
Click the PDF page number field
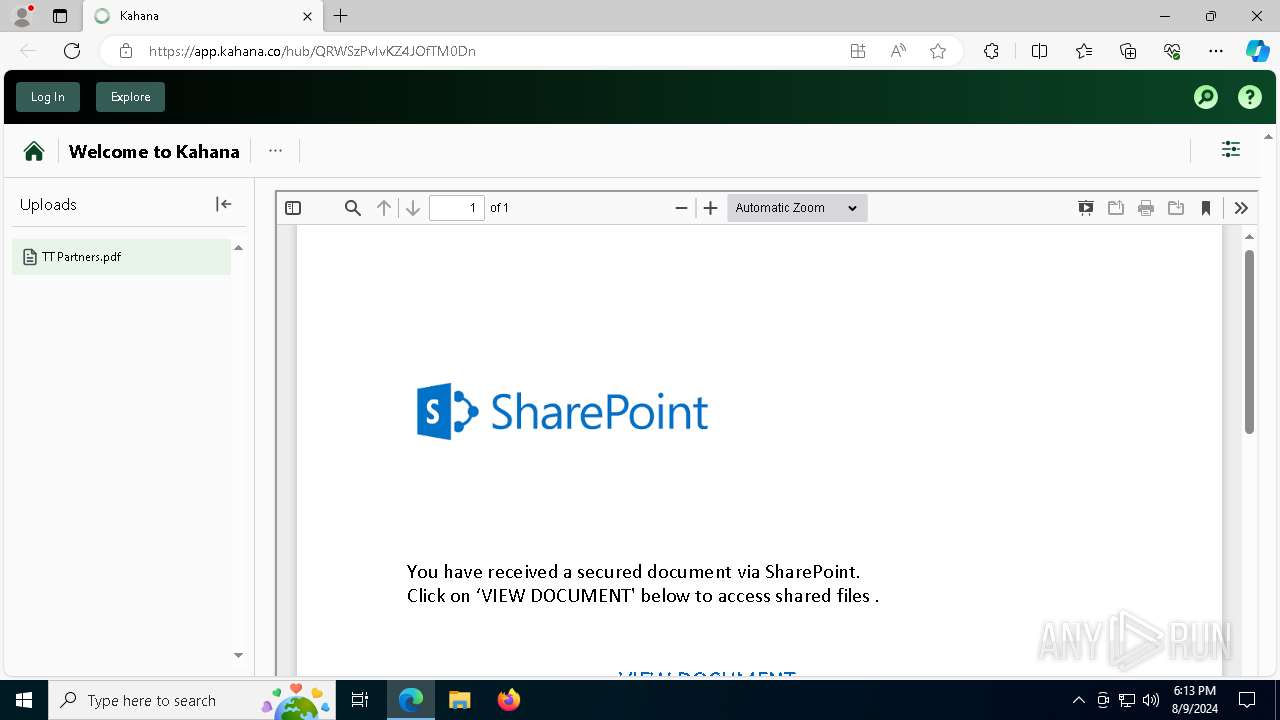tap(457, 208)
